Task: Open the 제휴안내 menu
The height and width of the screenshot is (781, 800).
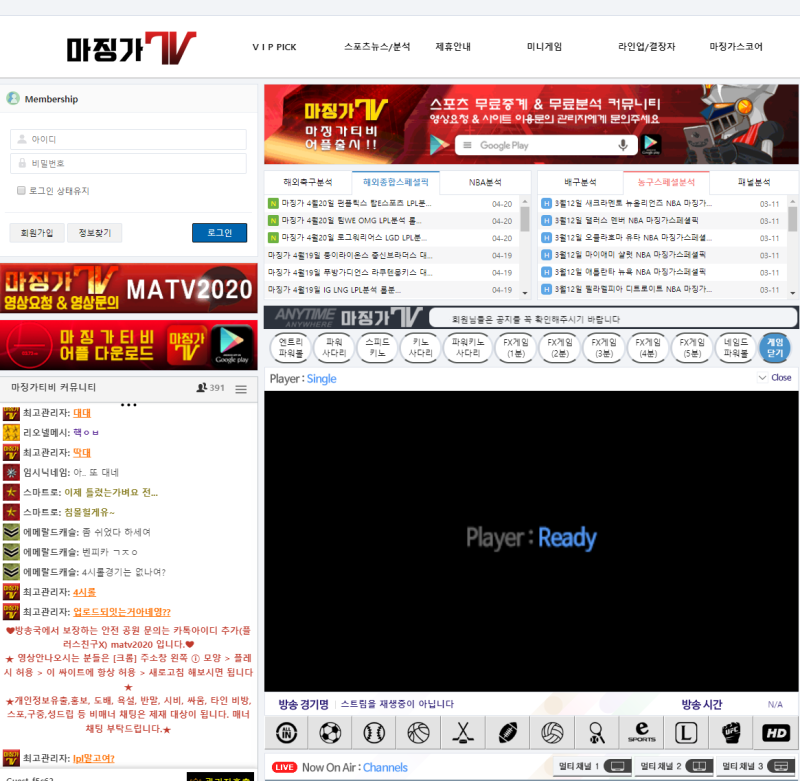Action: (x=453, y=46)
